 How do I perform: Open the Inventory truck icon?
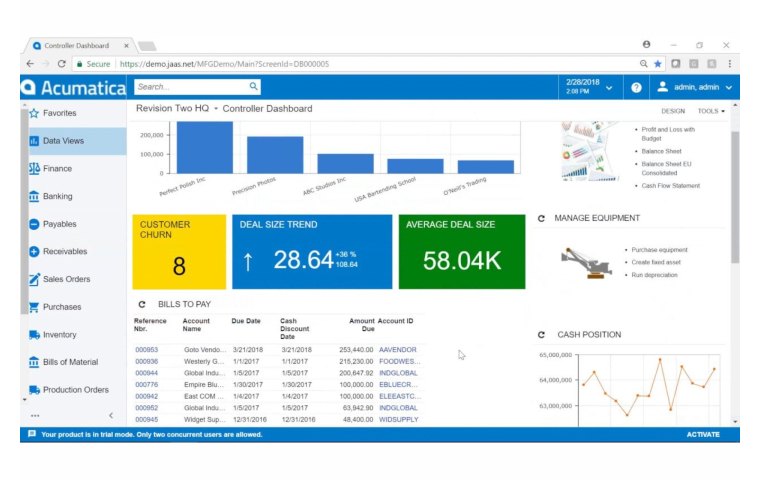coord(34,335)
